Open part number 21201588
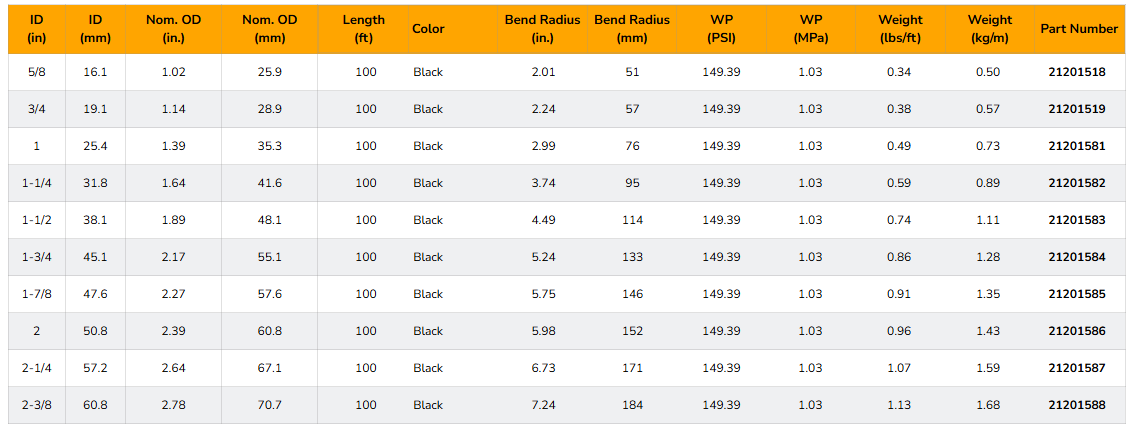The width and height of the screenshot is (1131, 431). pos(1077,405)
